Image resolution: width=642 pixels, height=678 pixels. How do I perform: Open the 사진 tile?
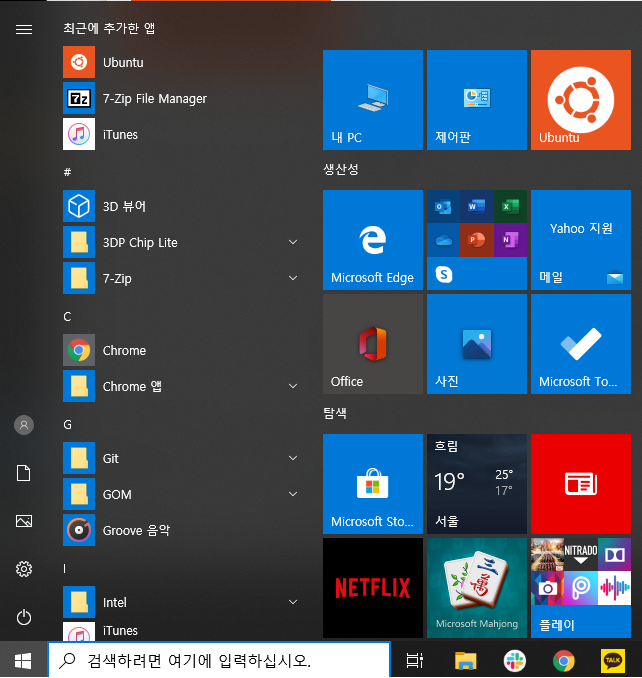tap(477, 344)
